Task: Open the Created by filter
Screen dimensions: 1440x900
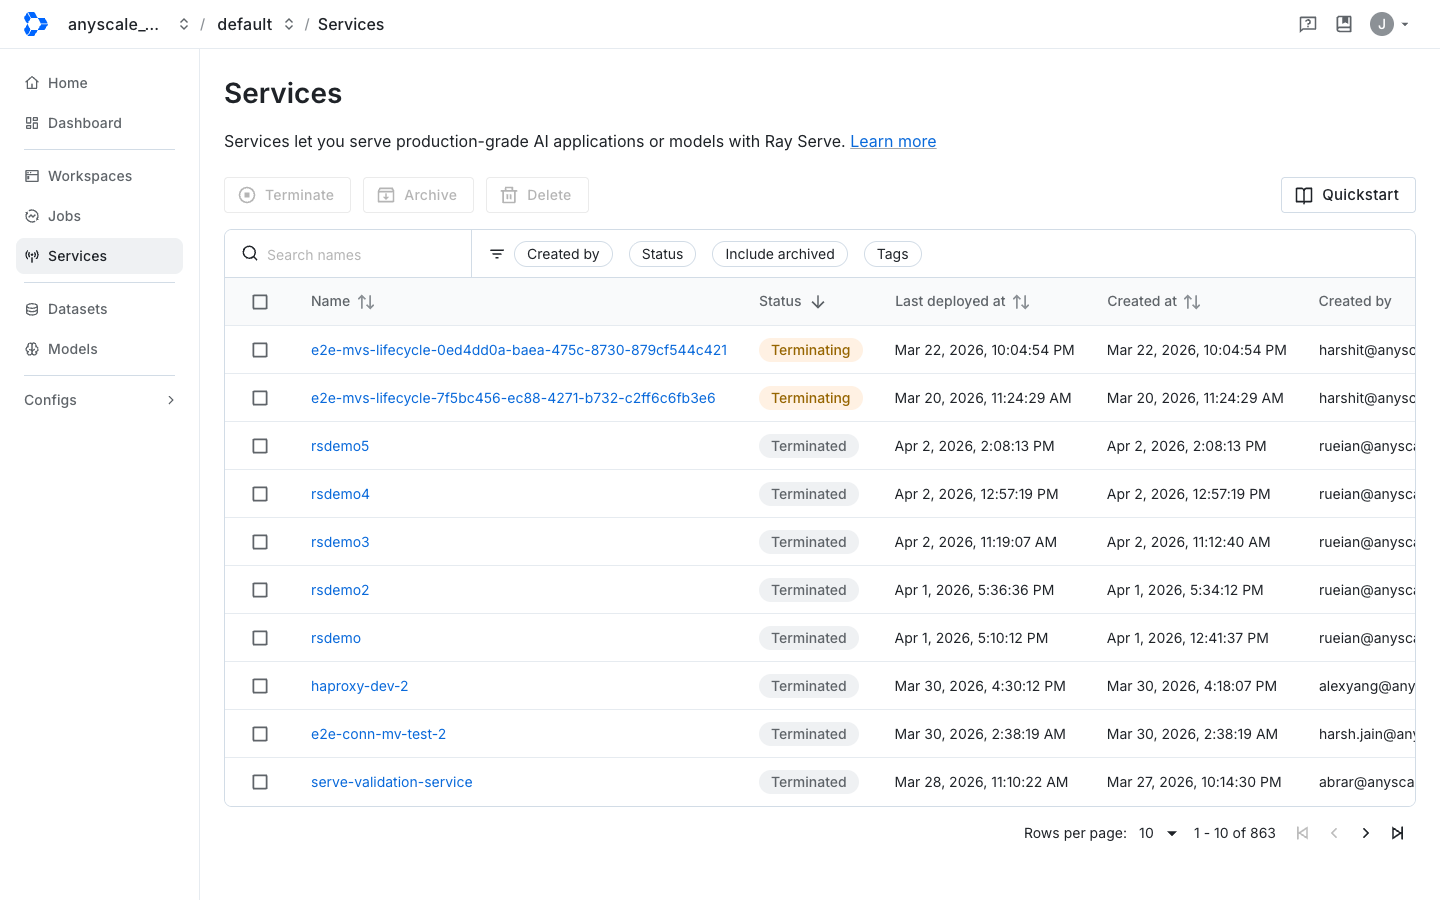Action: [x=563, y=254]
